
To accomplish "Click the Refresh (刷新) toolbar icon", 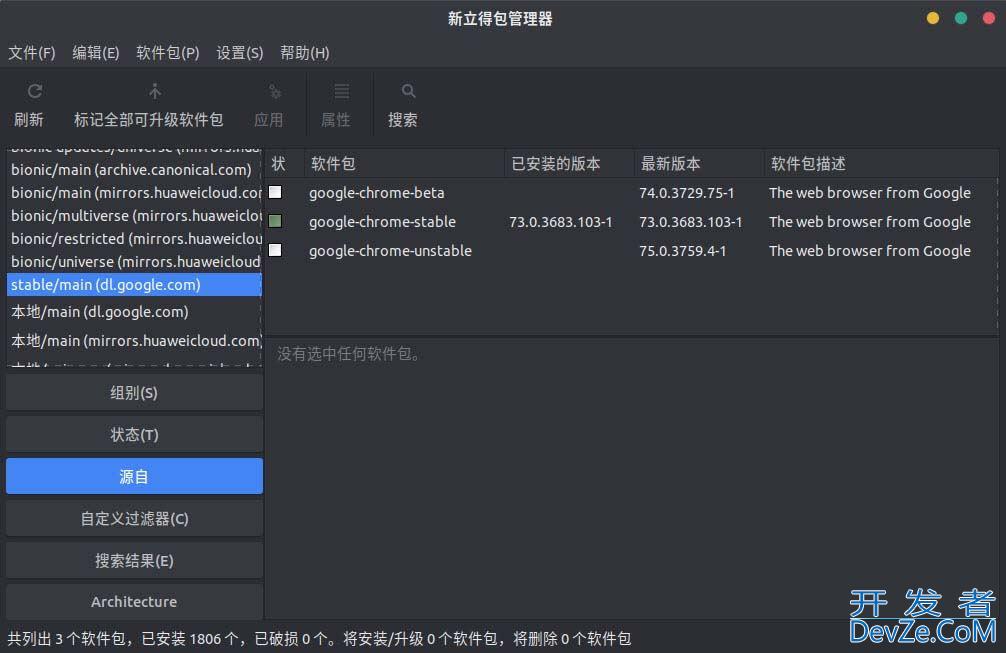I will pos(35,91).
